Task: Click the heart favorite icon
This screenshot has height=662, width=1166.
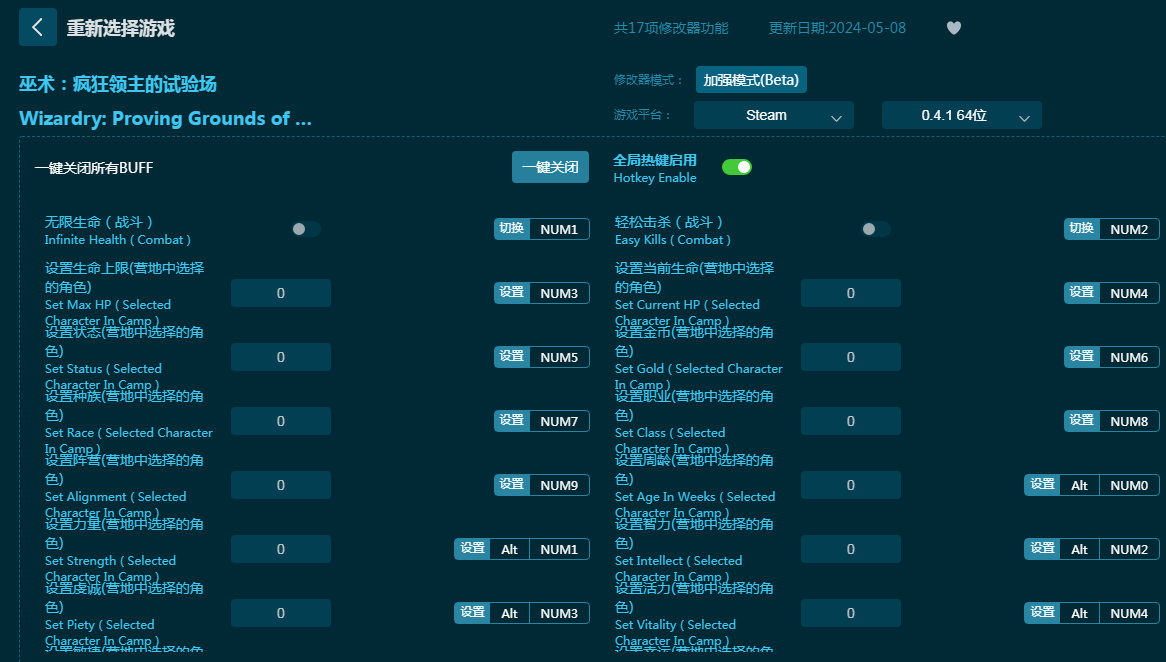Action: (x=954, y=28)
